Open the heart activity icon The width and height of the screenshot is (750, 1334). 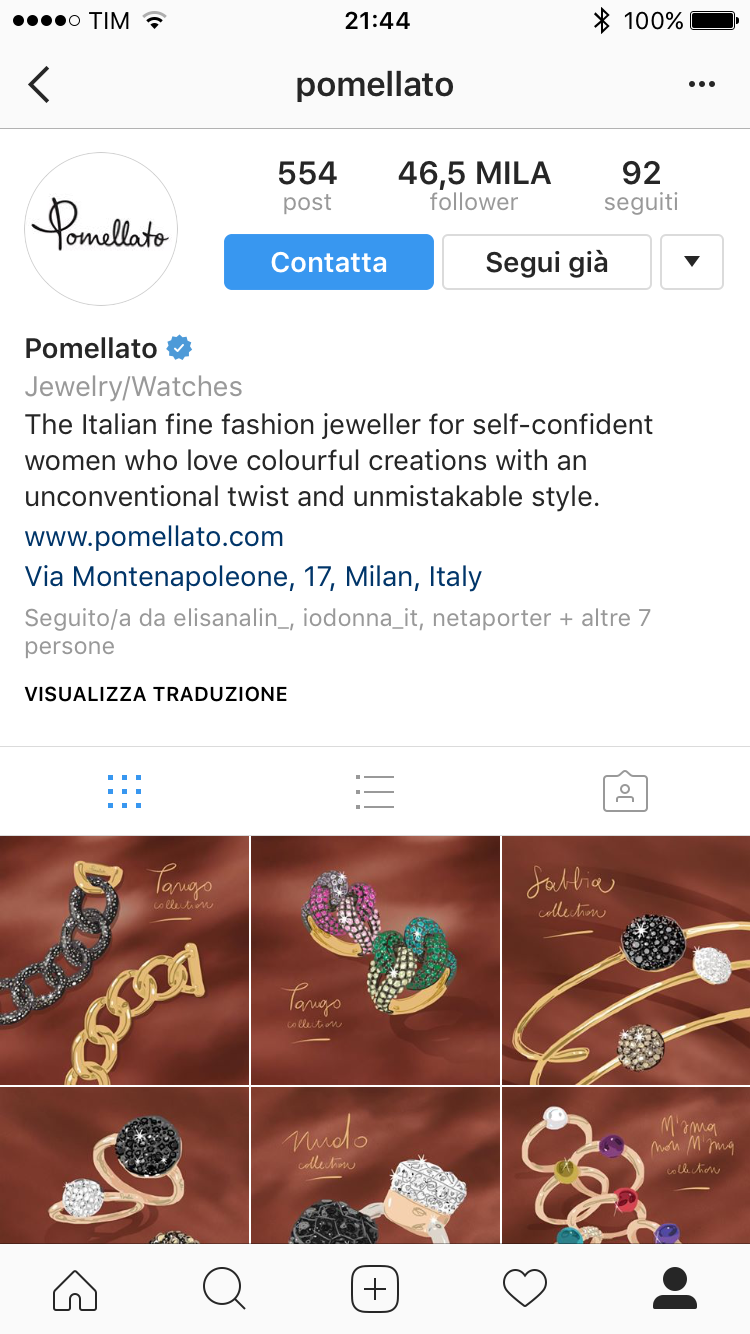point(525,1288)
